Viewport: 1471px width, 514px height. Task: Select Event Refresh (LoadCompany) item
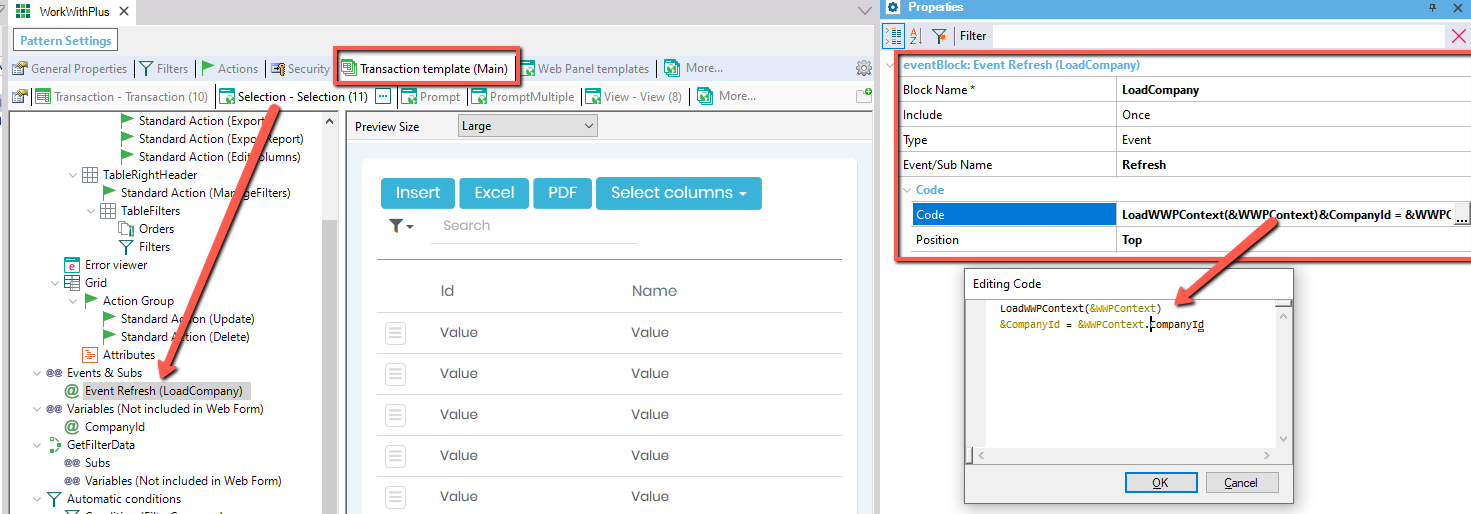pos(164,391)
